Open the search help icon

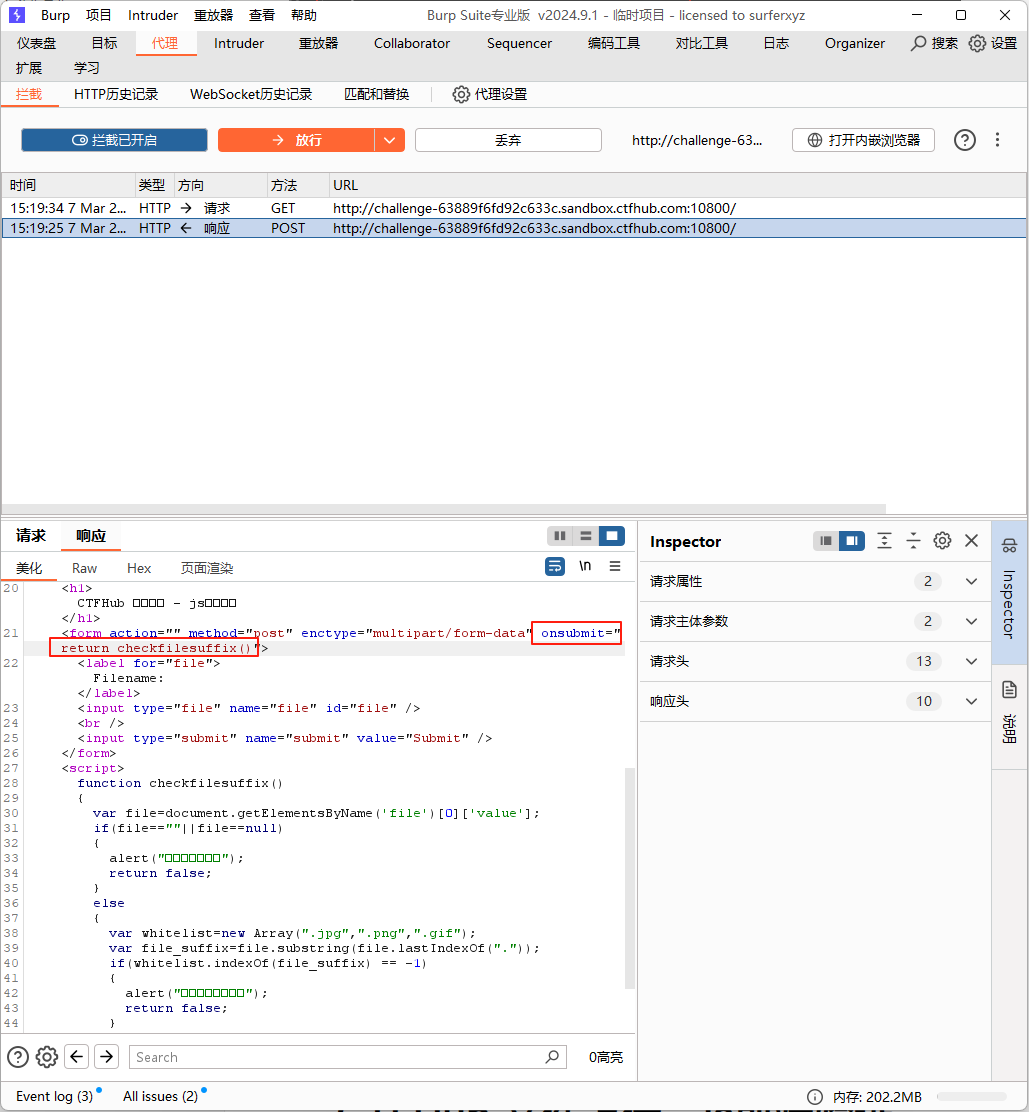click(x=18, y=1057)
